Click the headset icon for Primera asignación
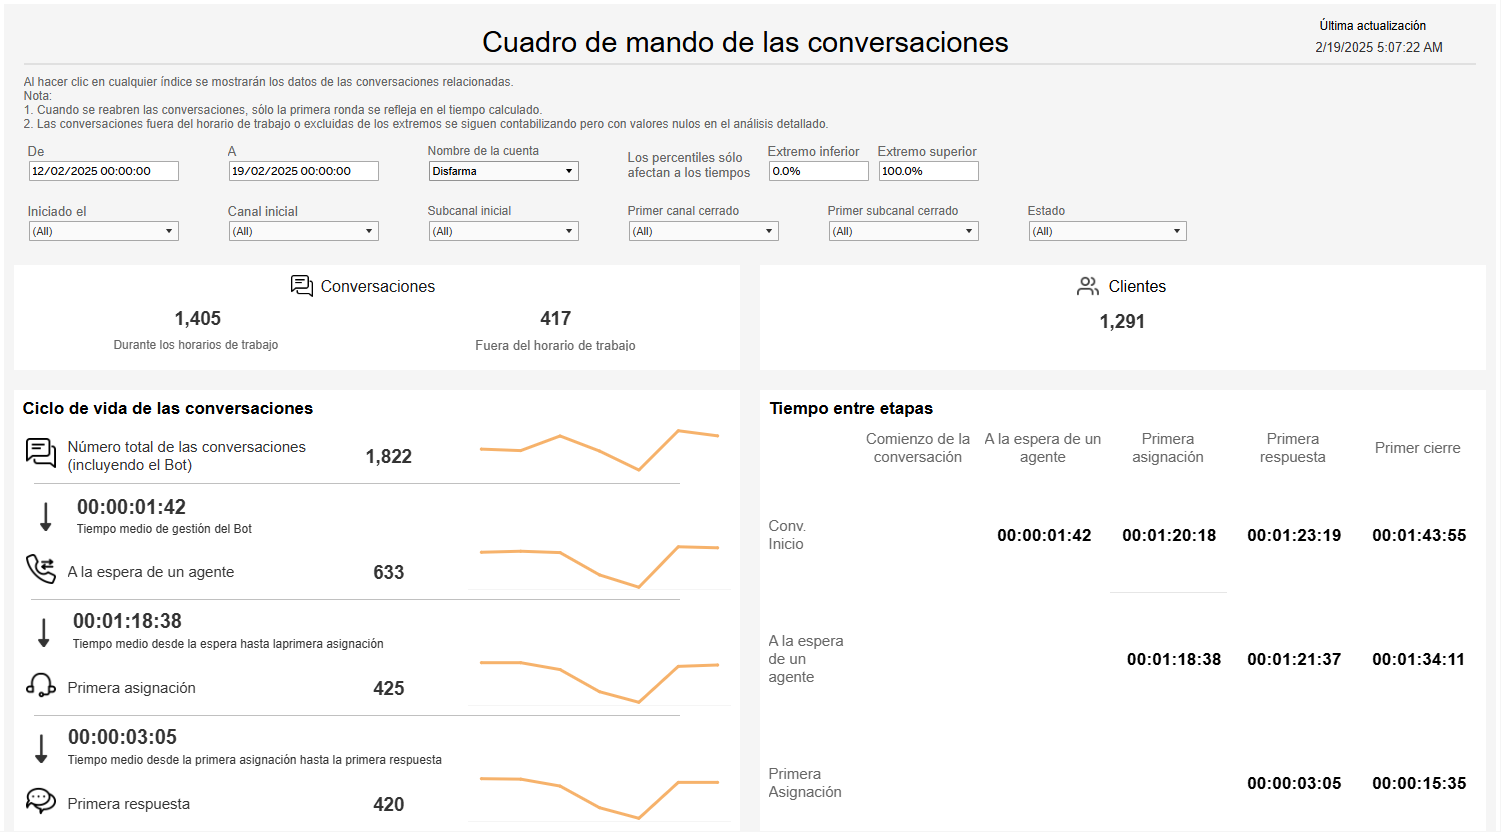This screenshot has height=832, width=1501. (41, 685)
